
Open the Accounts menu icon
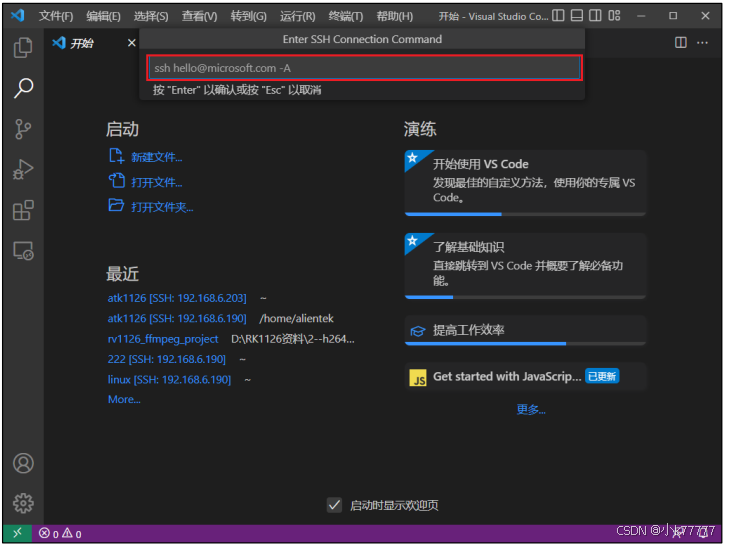coord(23,463)
